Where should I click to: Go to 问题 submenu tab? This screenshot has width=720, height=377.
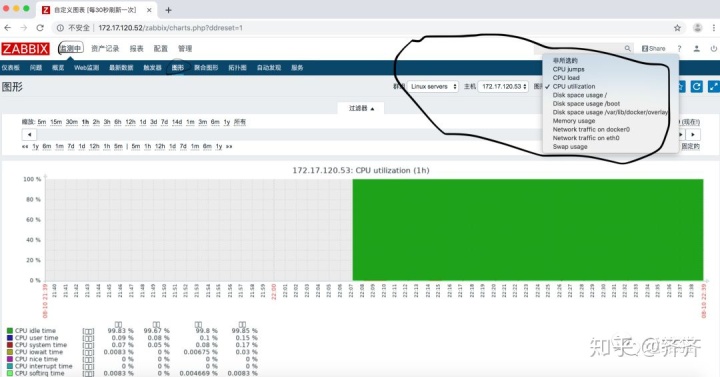click(36, 68)
